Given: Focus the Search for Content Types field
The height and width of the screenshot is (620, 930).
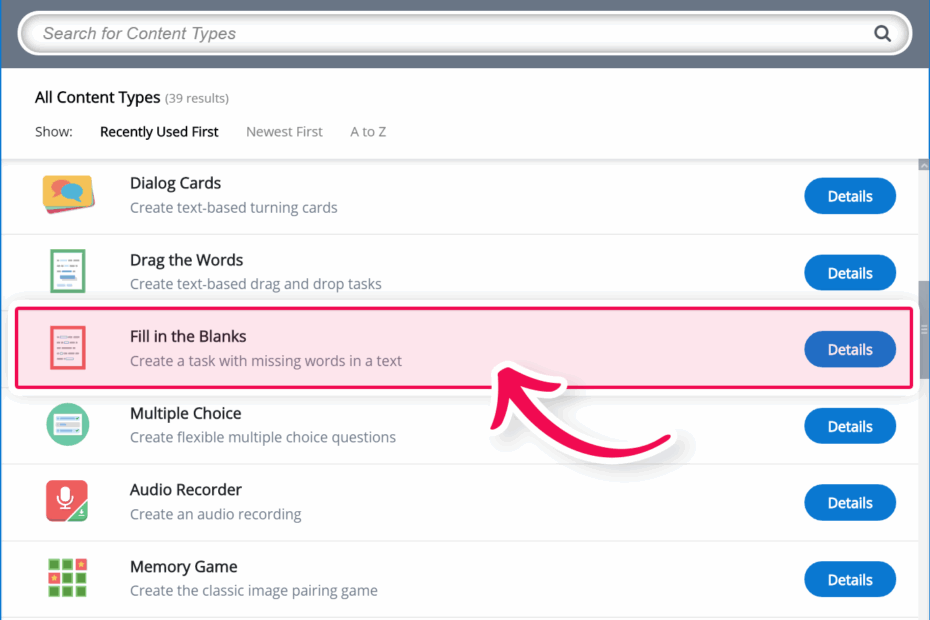Looking at the screenshot, I should coord(451,34).
